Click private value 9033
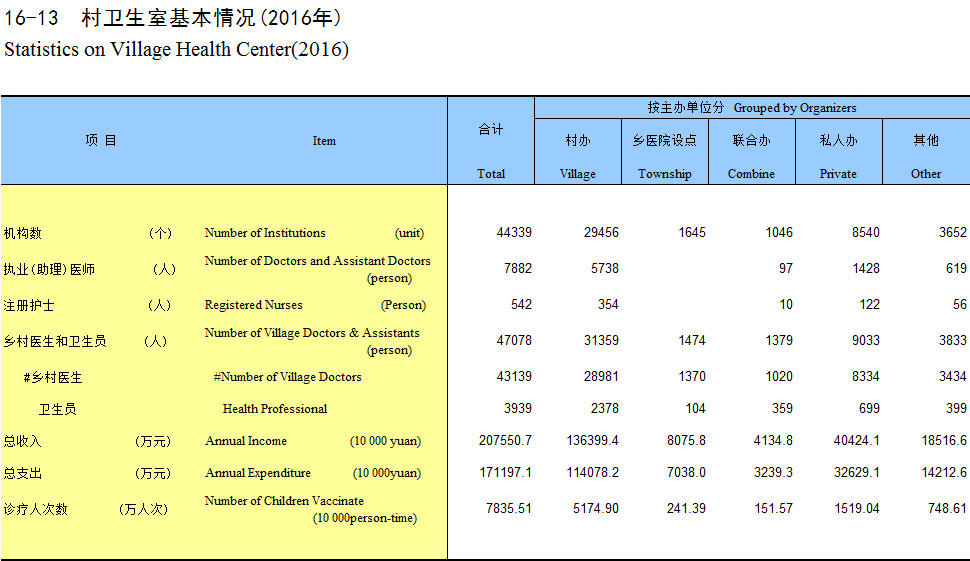This screenshot has height=561, width=970. [865, 340]
